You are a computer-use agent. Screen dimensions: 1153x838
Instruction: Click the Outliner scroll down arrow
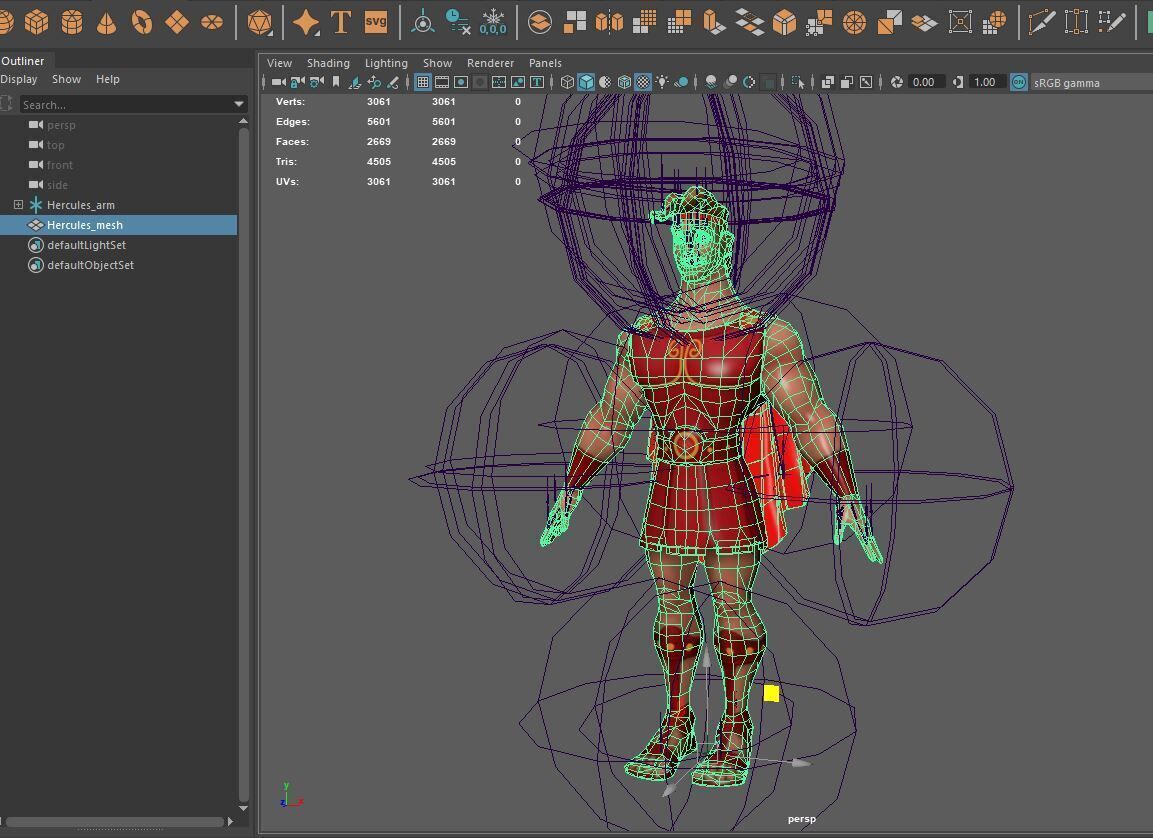(243, 808)
